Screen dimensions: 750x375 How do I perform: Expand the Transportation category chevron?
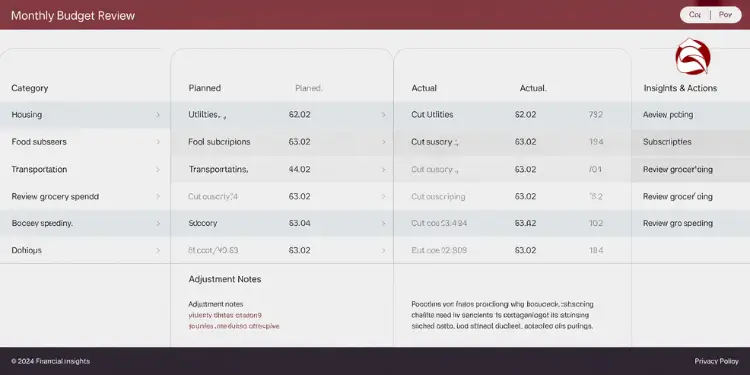158,169
